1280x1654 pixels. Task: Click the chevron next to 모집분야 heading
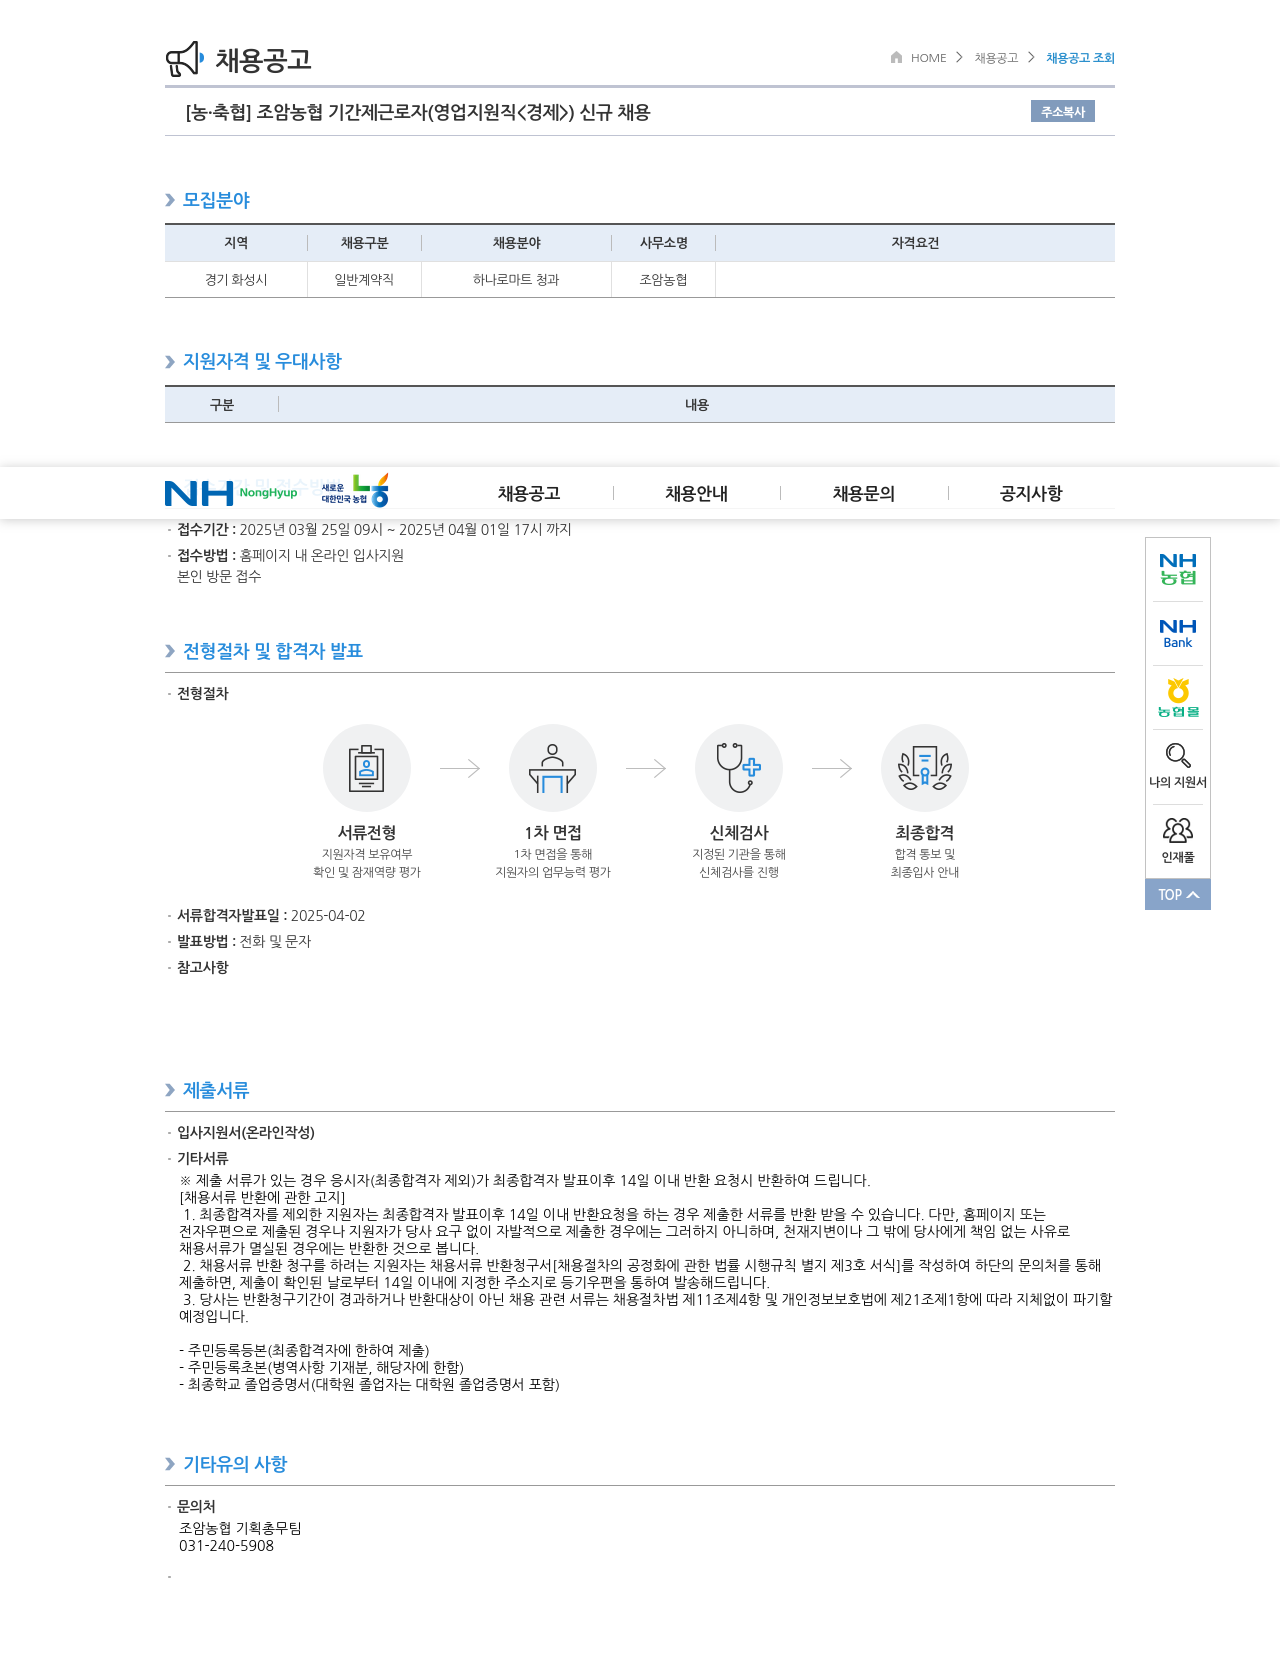[x=170, y=200]
